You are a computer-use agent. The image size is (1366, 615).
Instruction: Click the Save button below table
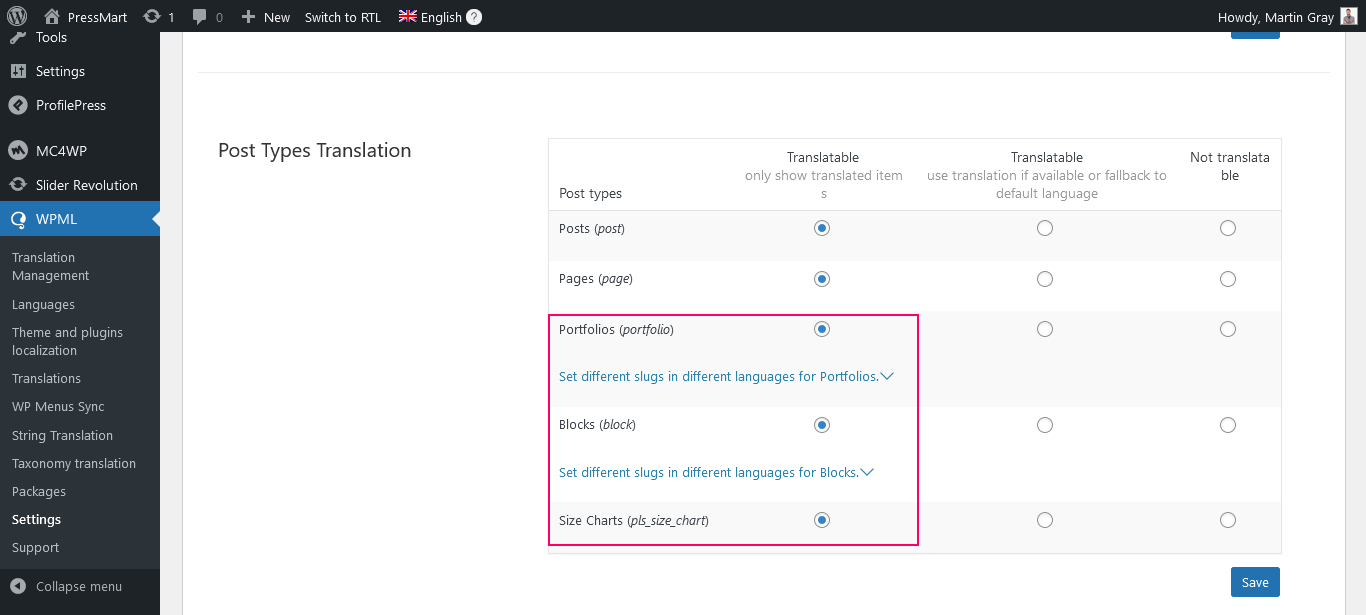pyautogui.click(x=1255, y=582)
